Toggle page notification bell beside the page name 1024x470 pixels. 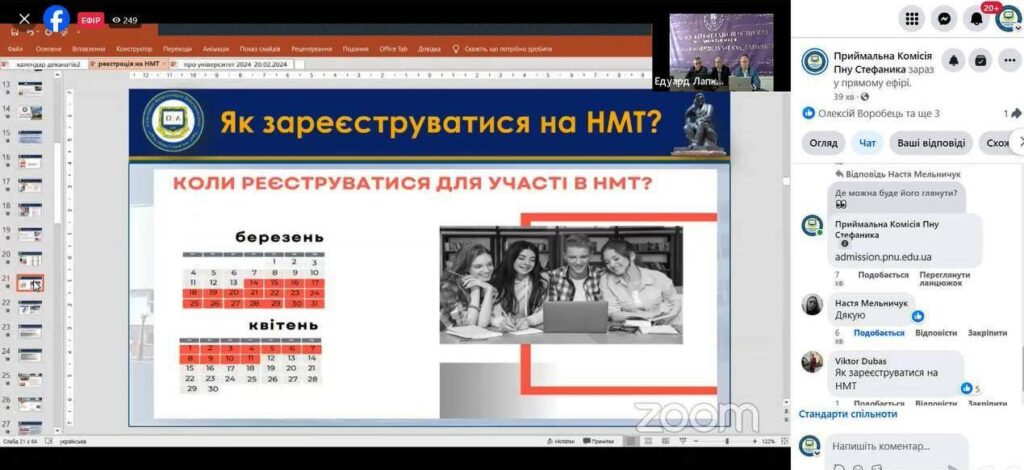(x=953, y=61)
